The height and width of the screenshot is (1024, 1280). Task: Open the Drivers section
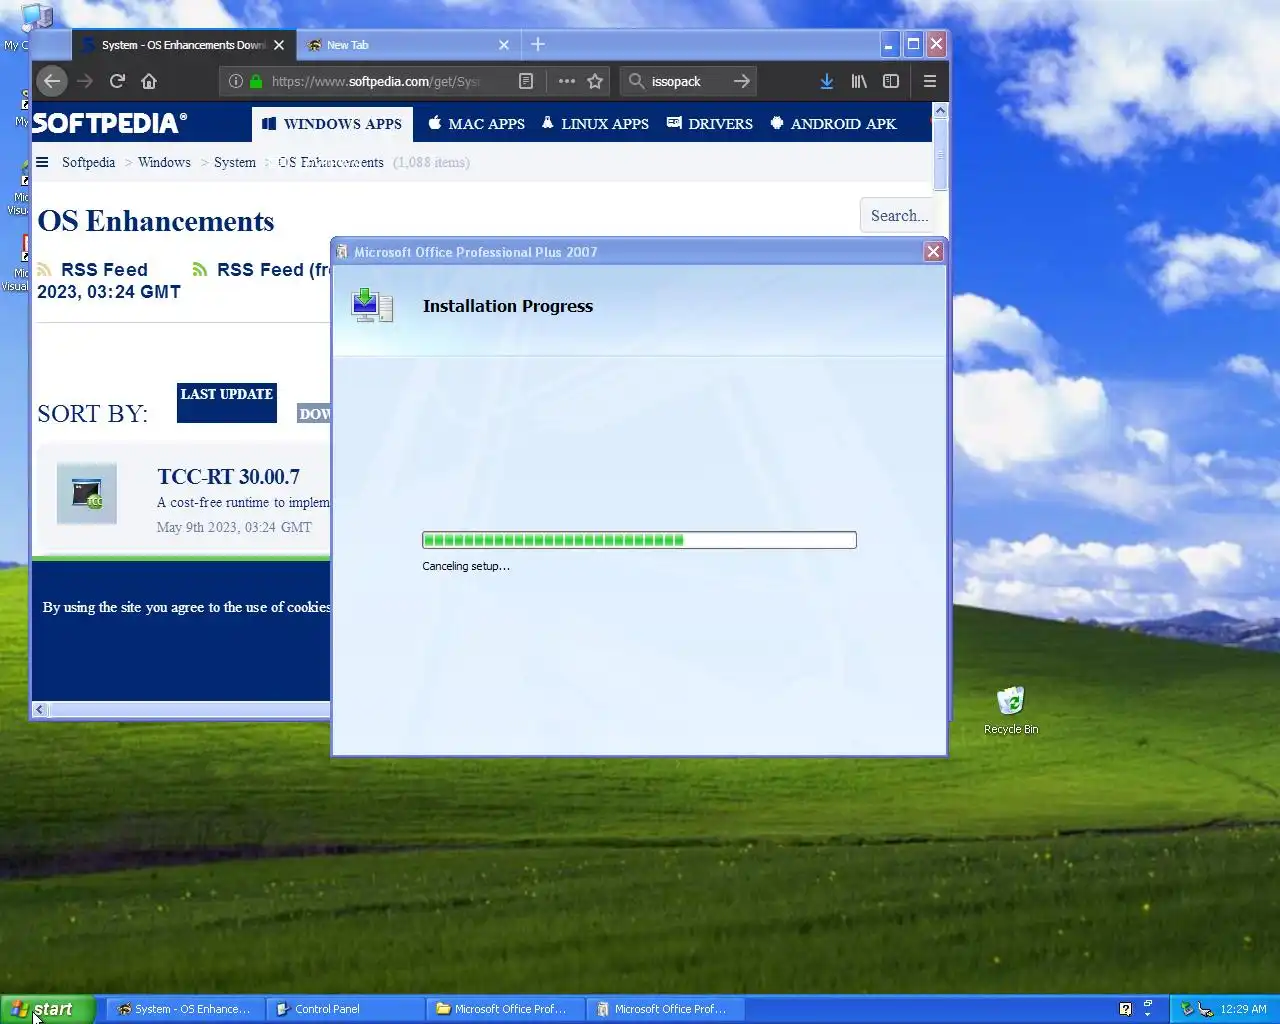[x=710, y=124]
